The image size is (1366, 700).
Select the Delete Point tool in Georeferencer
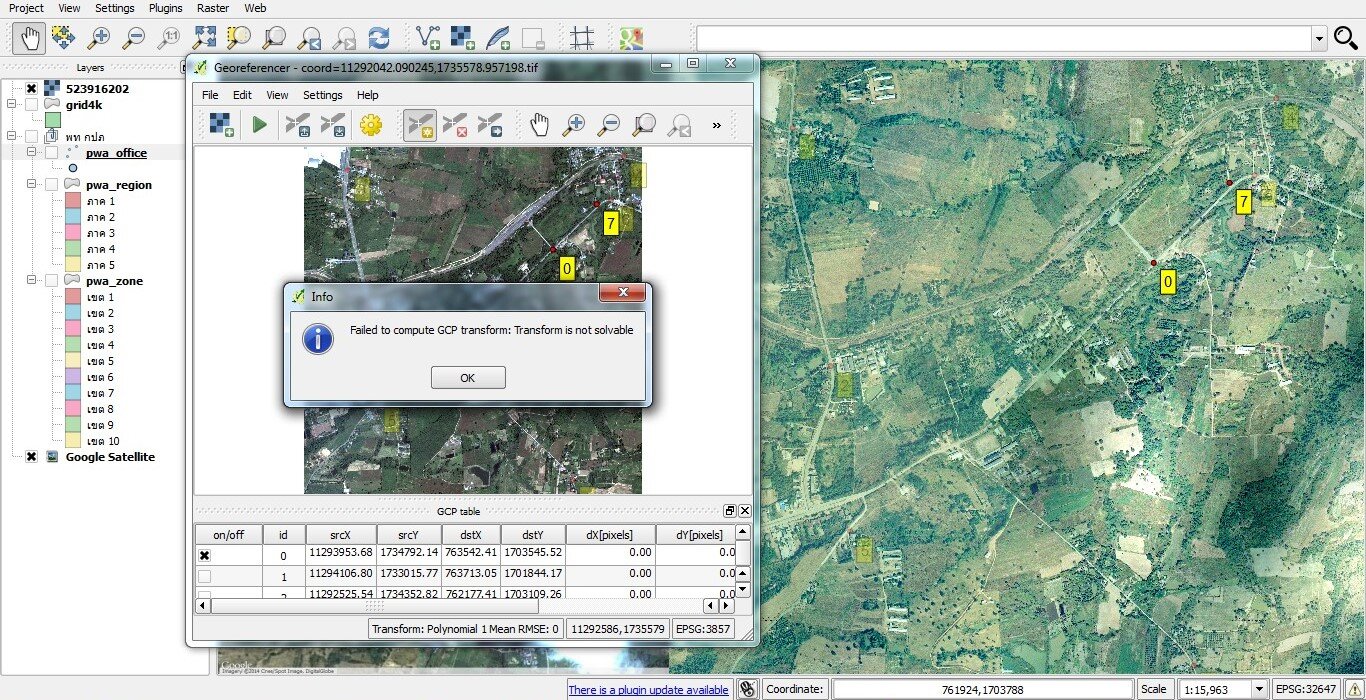tap(455, 125)
